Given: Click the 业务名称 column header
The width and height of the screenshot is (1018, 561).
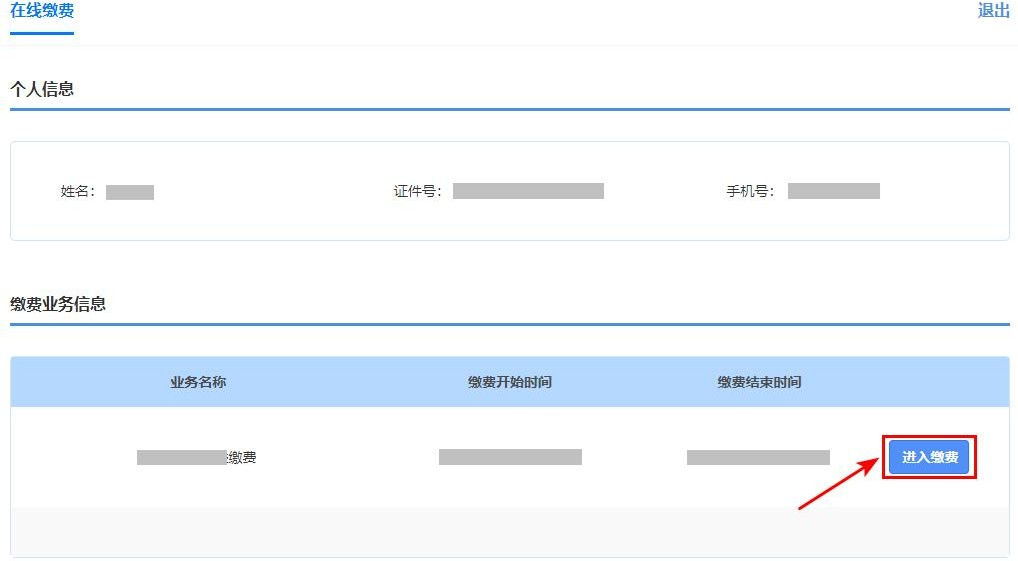Looking at the screenshot, I should click(x=198, y=382).
